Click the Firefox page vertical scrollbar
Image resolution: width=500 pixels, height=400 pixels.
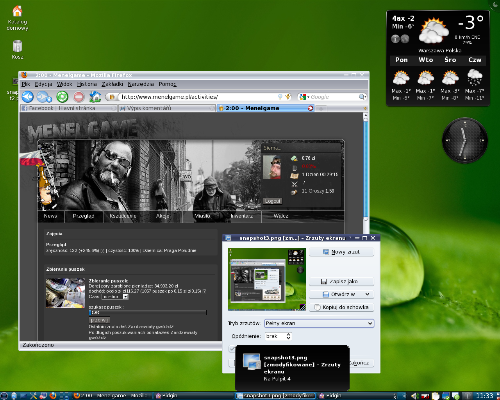[365, 170]
